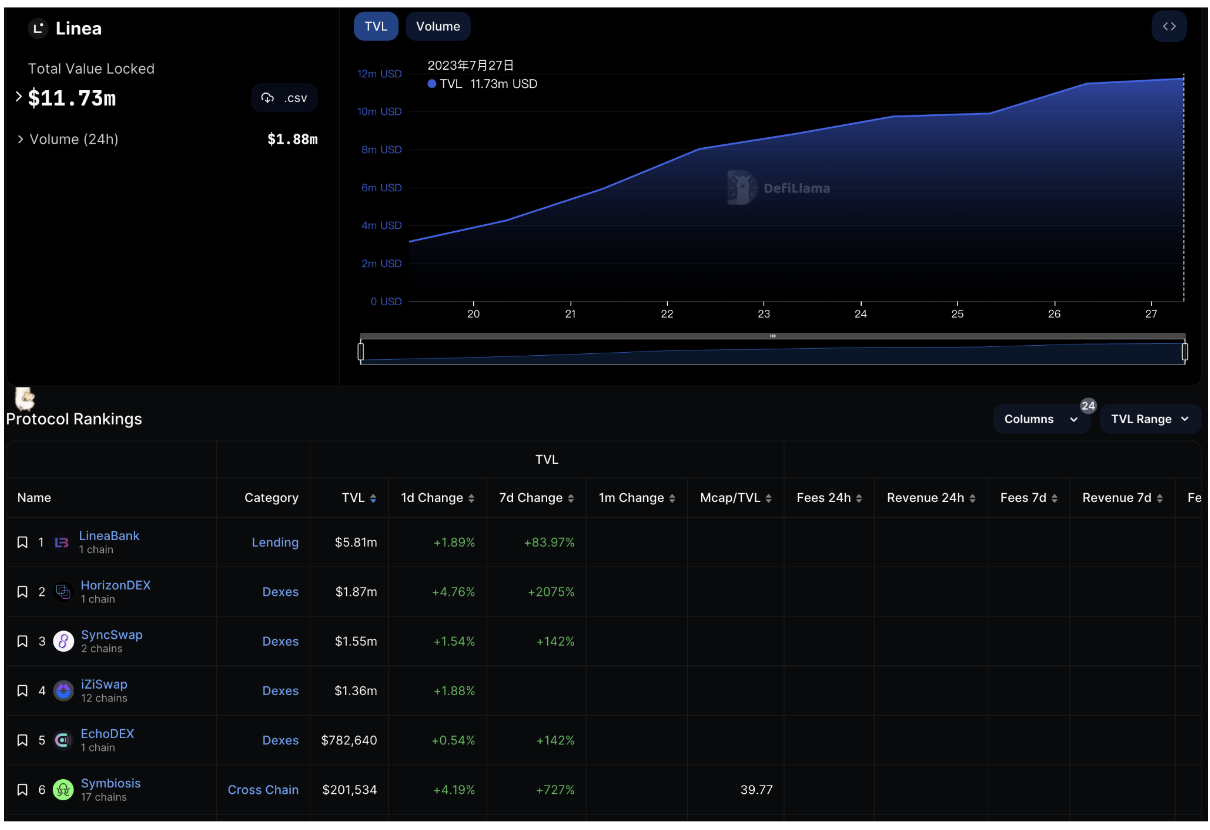This screenshot has width=1210, height=830.
Task: Open the HorizonDEX protocol page
Action: [116, 585]
